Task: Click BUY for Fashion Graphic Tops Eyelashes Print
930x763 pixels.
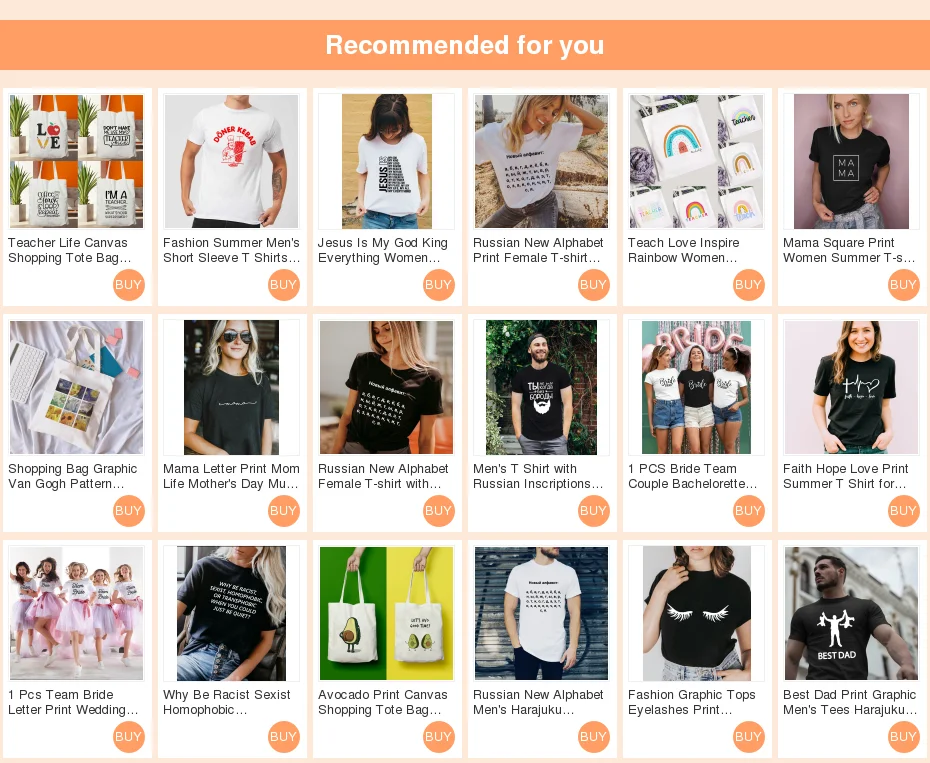Action: (x=749, y=737)
